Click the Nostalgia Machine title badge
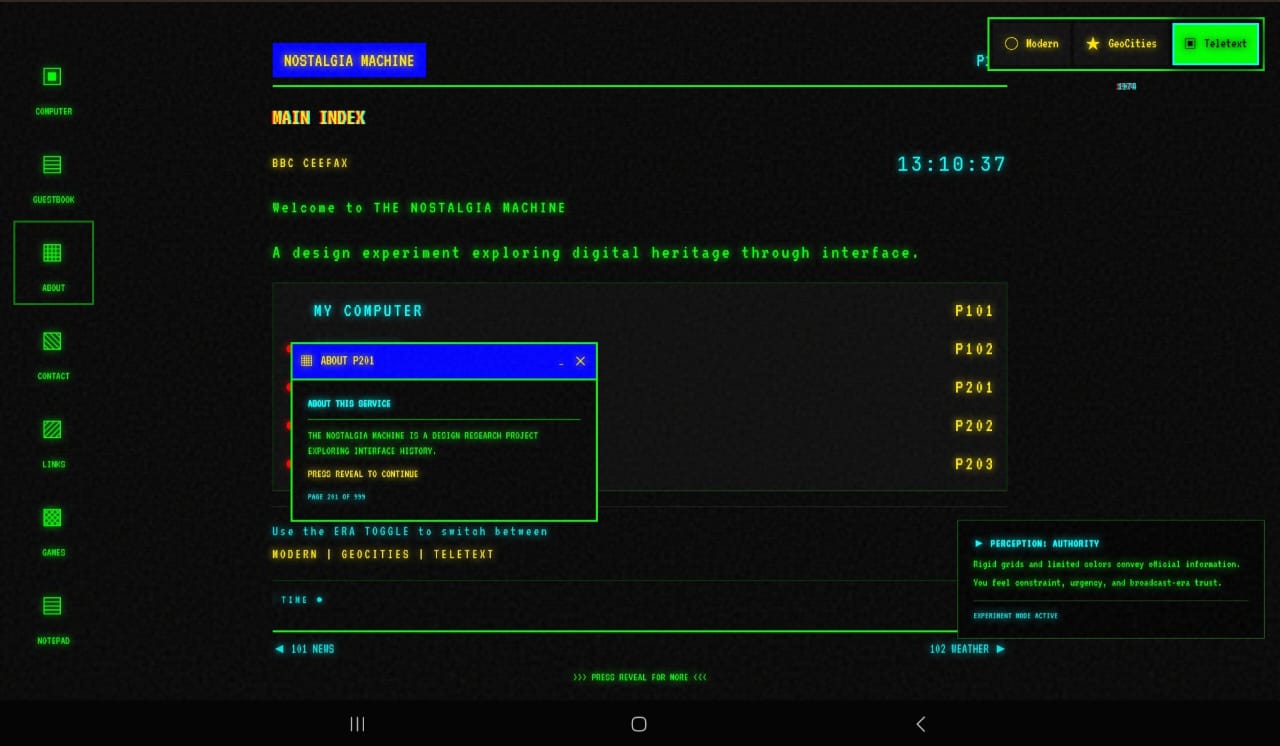The height and width of the screenshot is (746, 1280). [x=349, y=60]
